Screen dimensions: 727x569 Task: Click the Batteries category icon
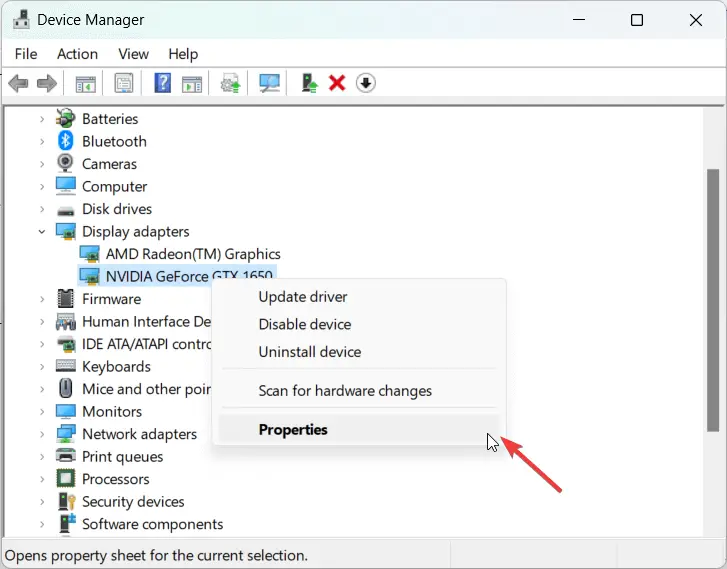tap(65, 118)
